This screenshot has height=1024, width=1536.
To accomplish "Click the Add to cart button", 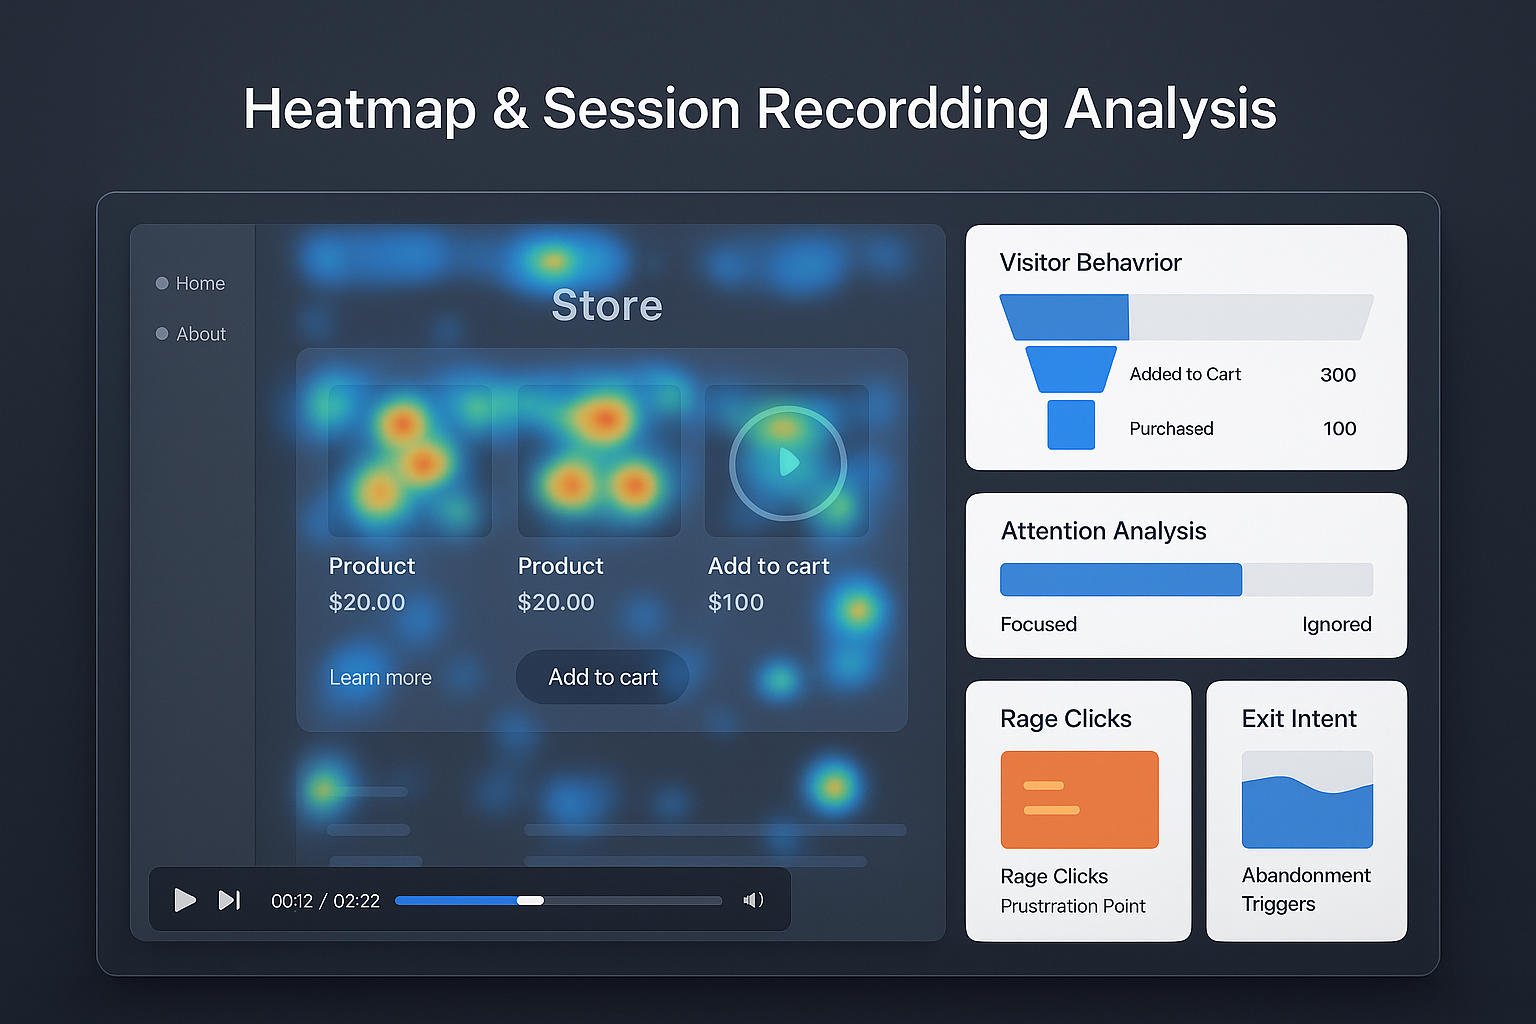I will 602,677.
